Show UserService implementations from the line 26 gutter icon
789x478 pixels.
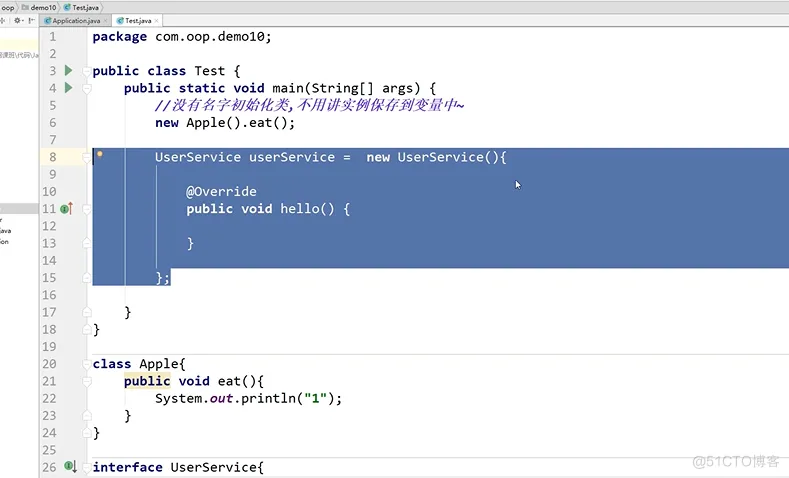tap(70, 466)
